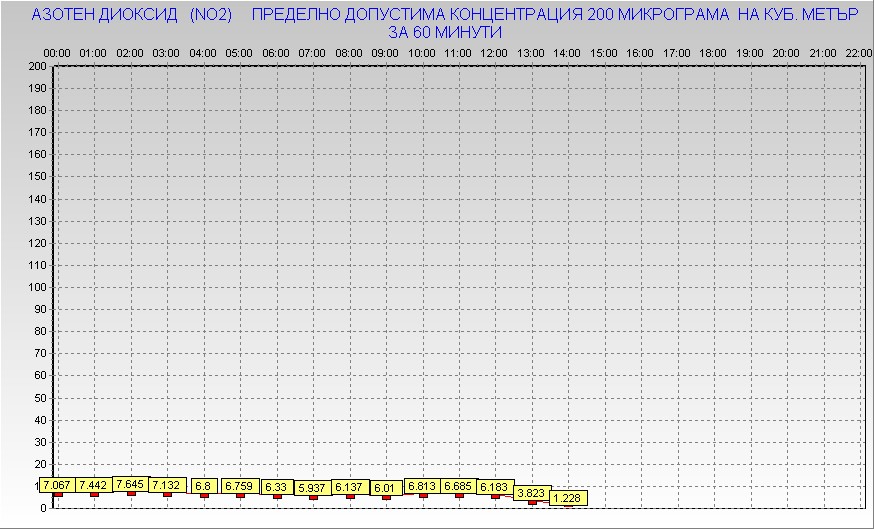The height and width of the screenshot is (529, 874).
Task: Click the 6.33 data label
Action: point(277,487)
